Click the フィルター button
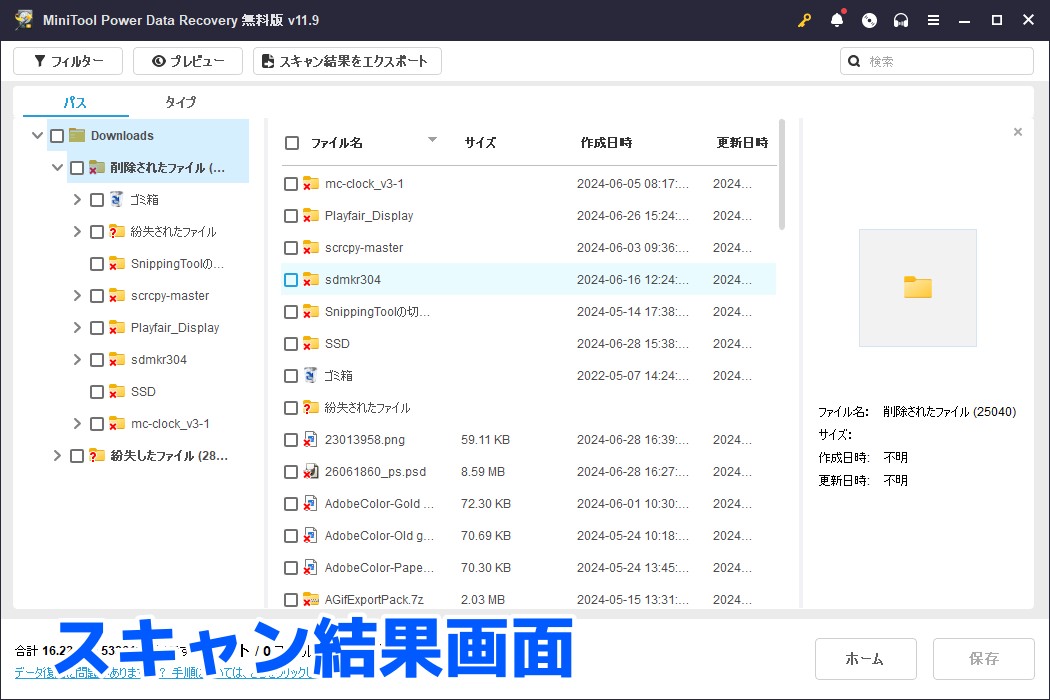The image size is (1050, 700). click(x=68, y=61)
